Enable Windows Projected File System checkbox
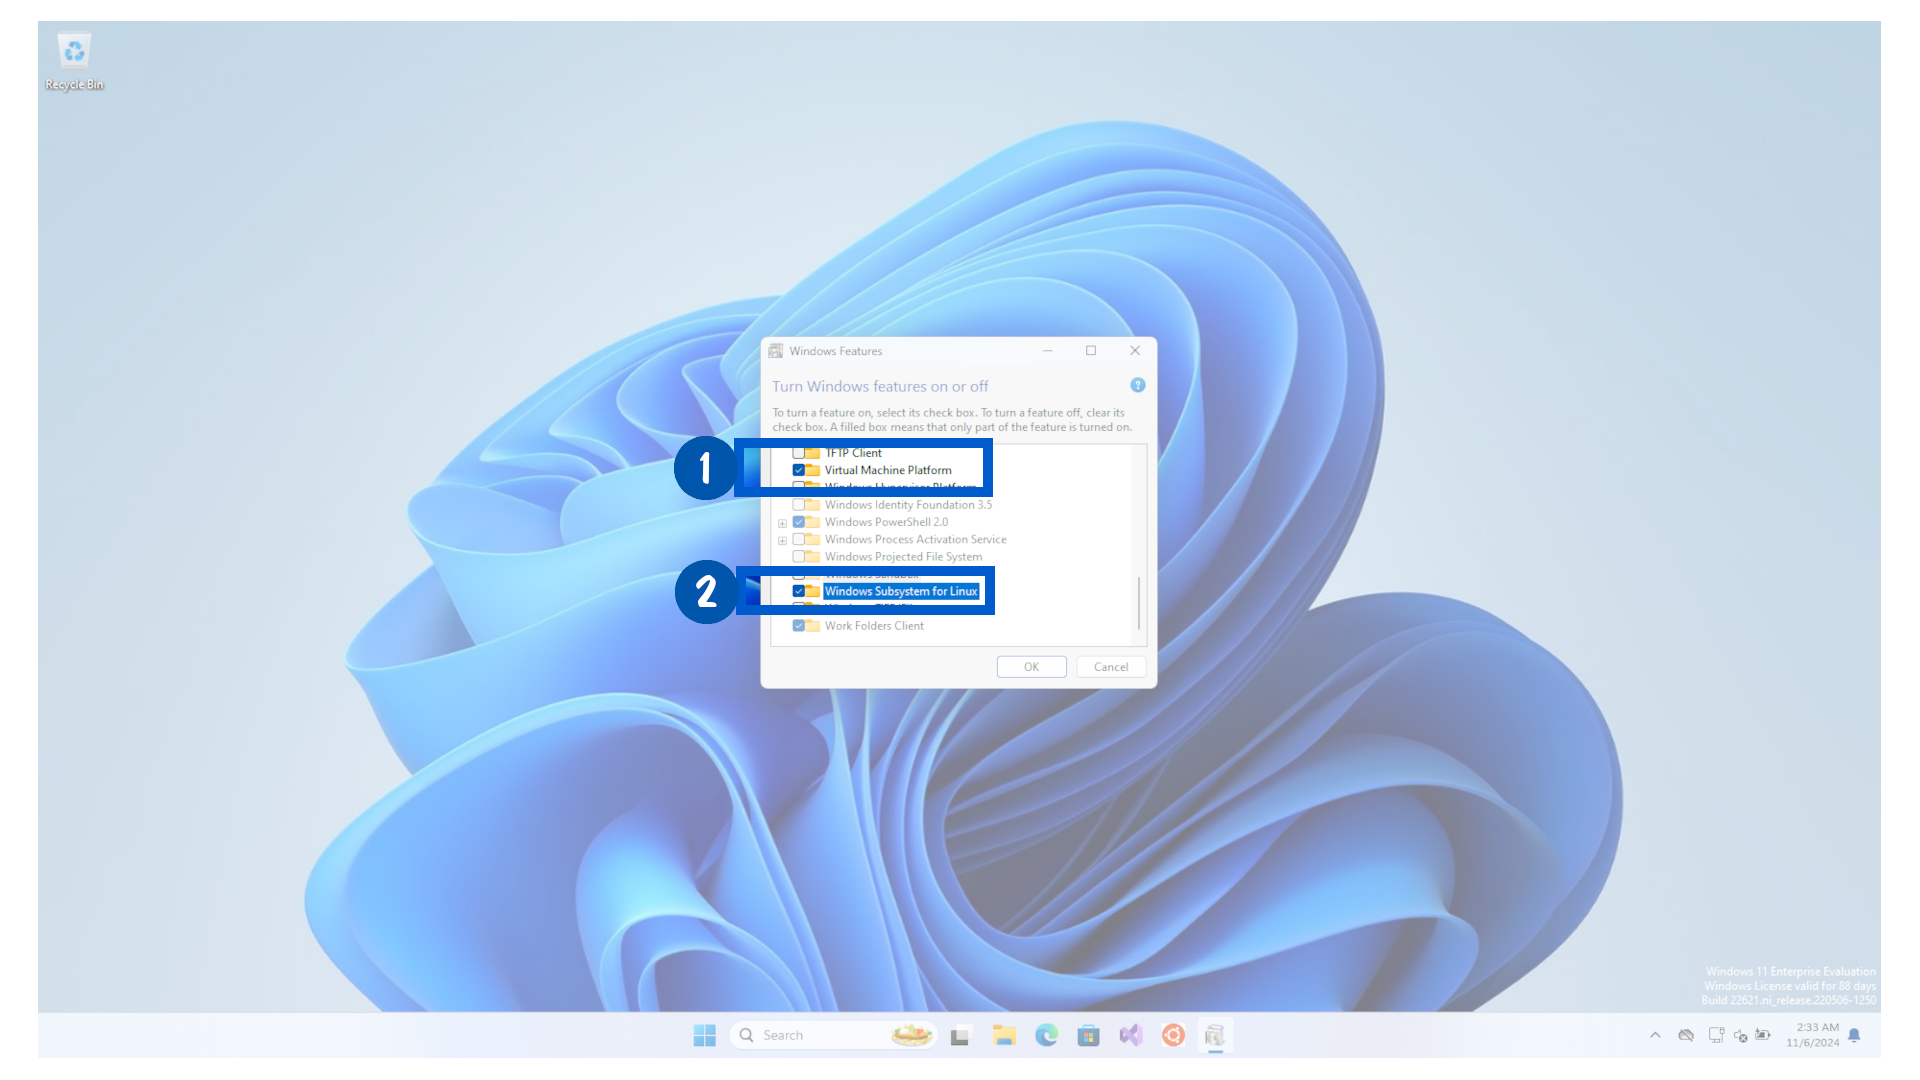The width and height of the screenshot is (1920, 1080). 798,557
